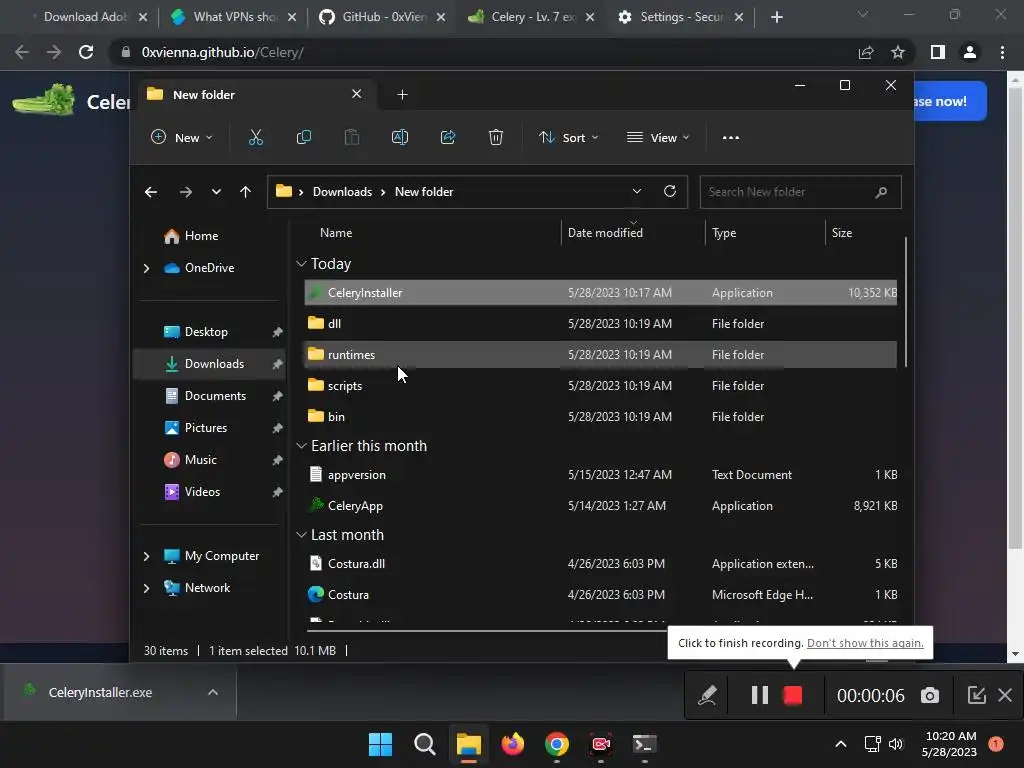Viewport: 1024px width, 768px height.
Task: Select the scripts folder row
Action: coord(601,386)
